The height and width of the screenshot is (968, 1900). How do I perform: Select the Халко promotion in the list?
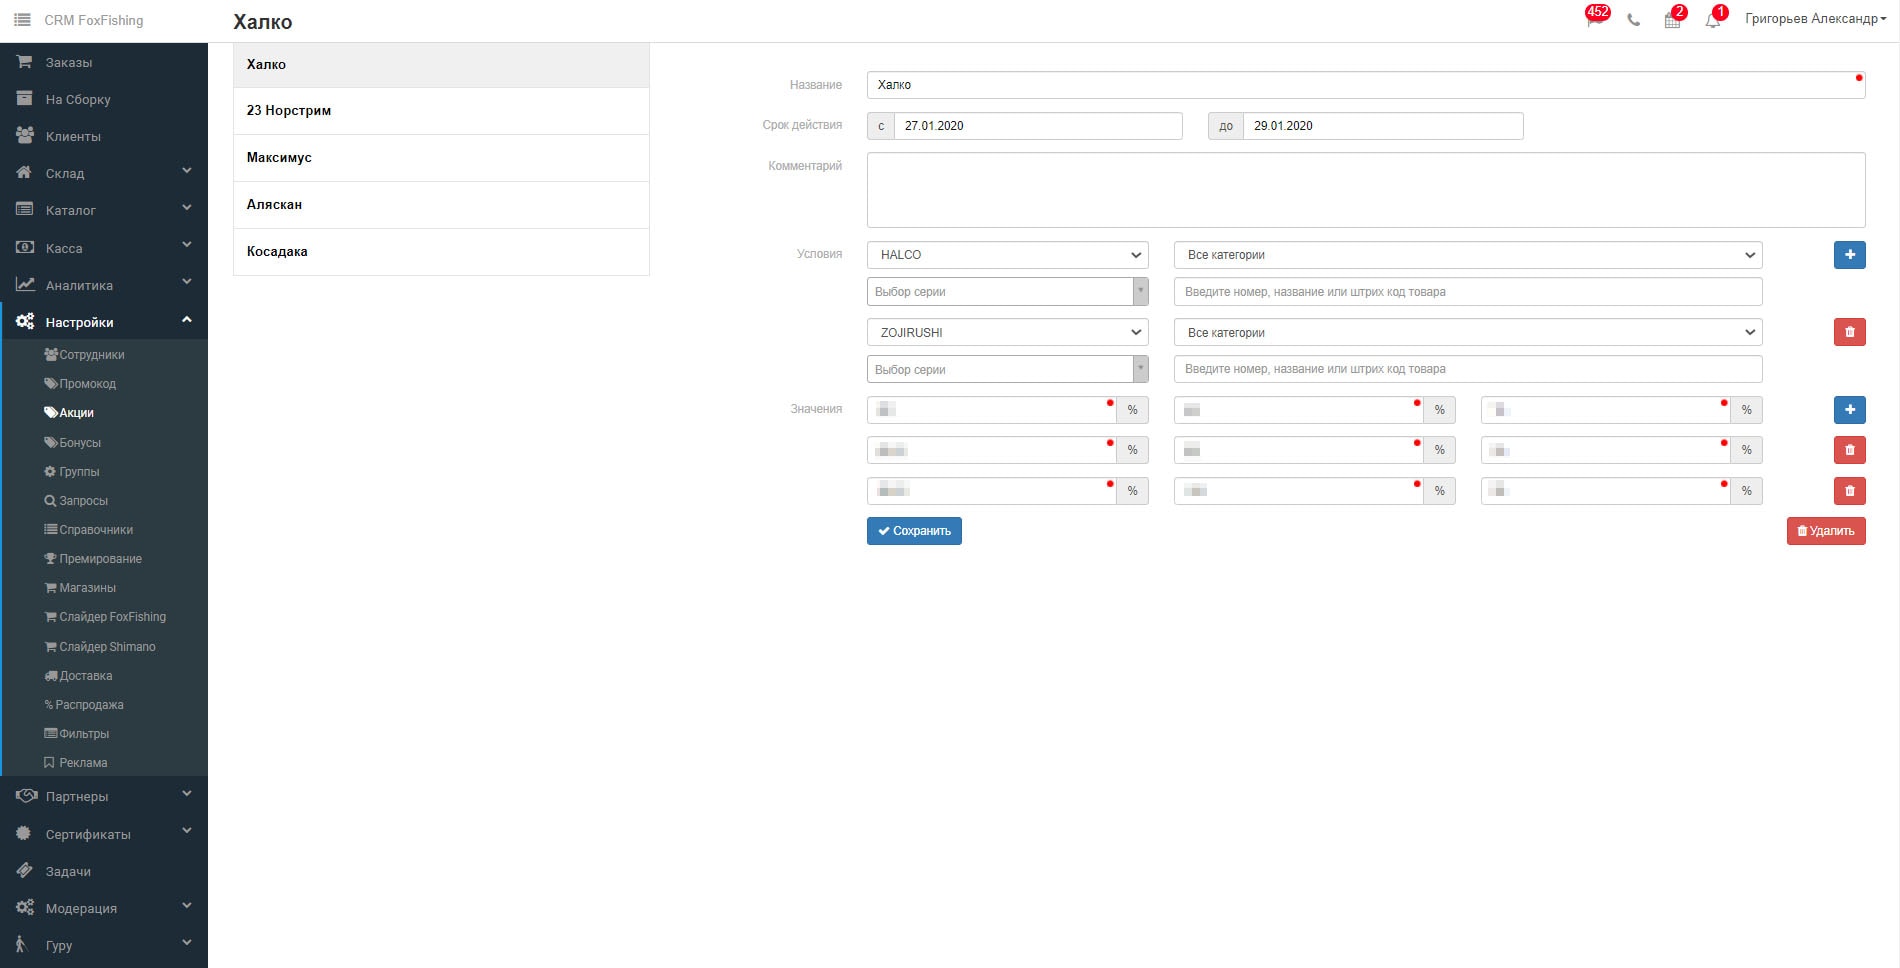click(441, 65)
